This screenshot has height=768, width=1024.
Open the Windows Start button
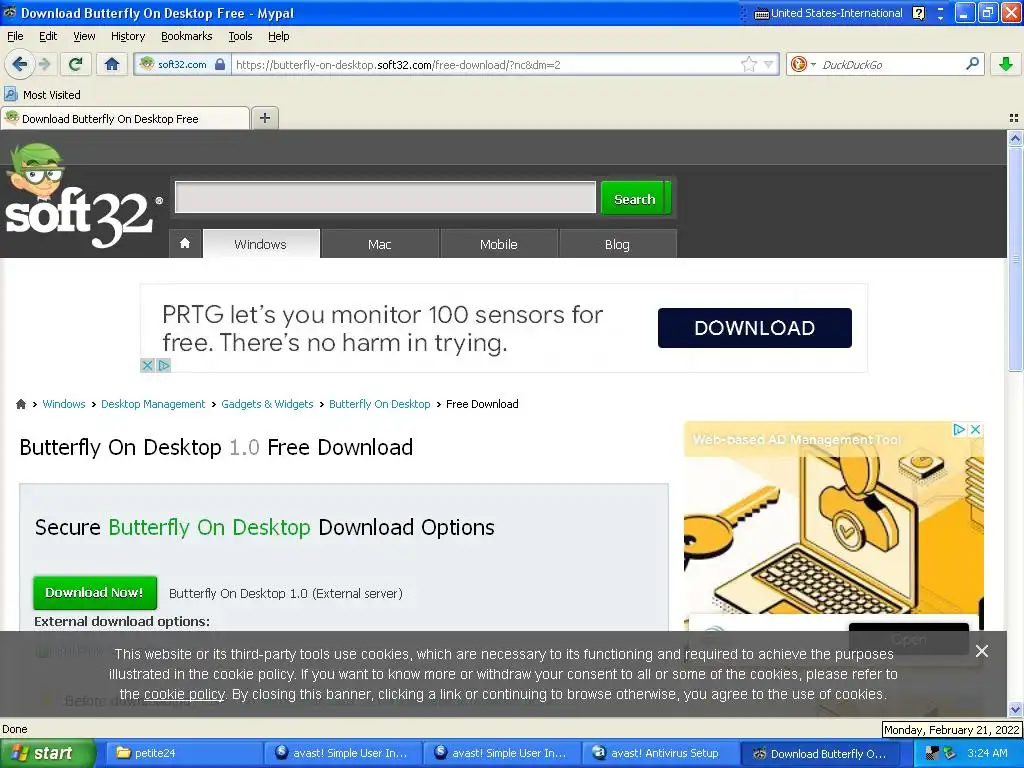[x=48, y=753]
